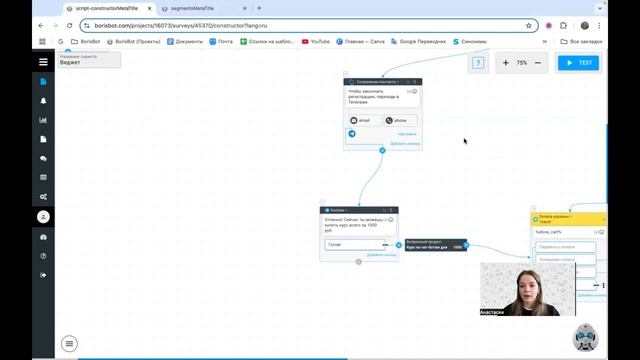Open the help question-mark box on canvas toolbar

pos(478,63)
